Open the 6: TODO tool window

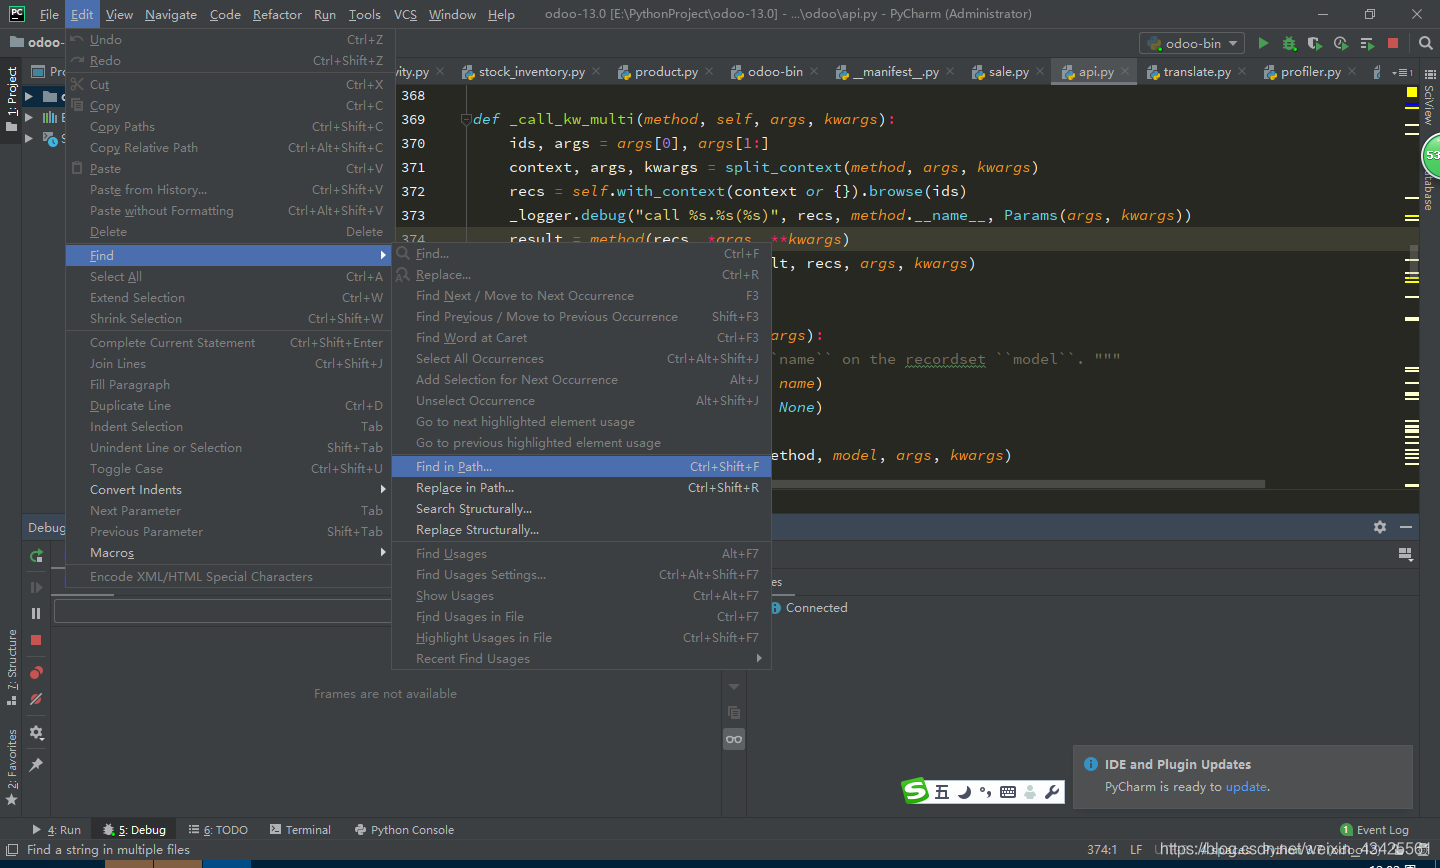218,830
